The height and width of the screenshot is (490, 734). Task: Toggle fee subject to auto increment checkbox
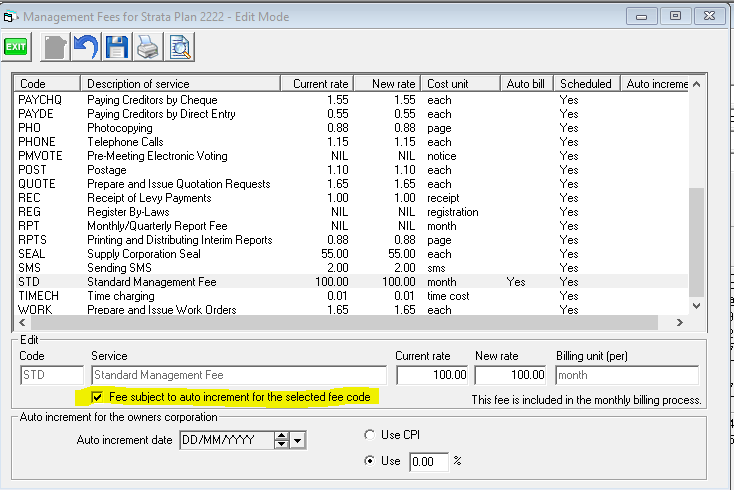click(x=97, y=398)
